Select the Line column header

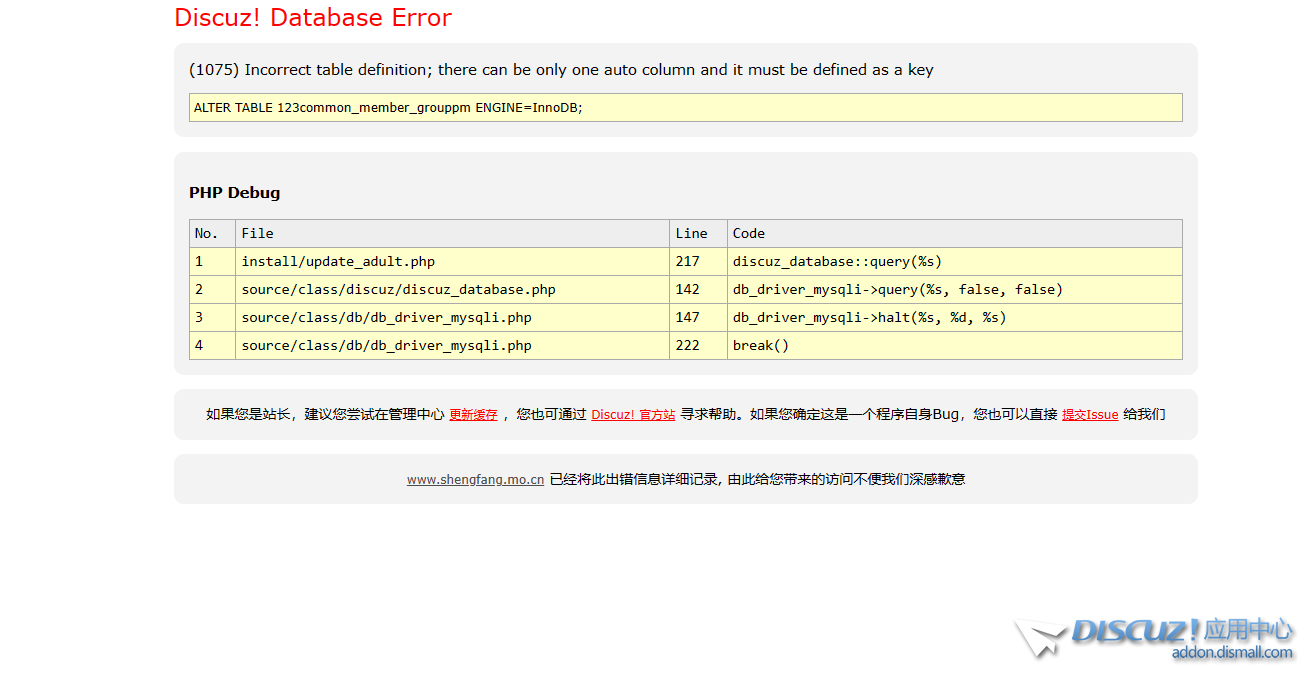click(690, 233)
